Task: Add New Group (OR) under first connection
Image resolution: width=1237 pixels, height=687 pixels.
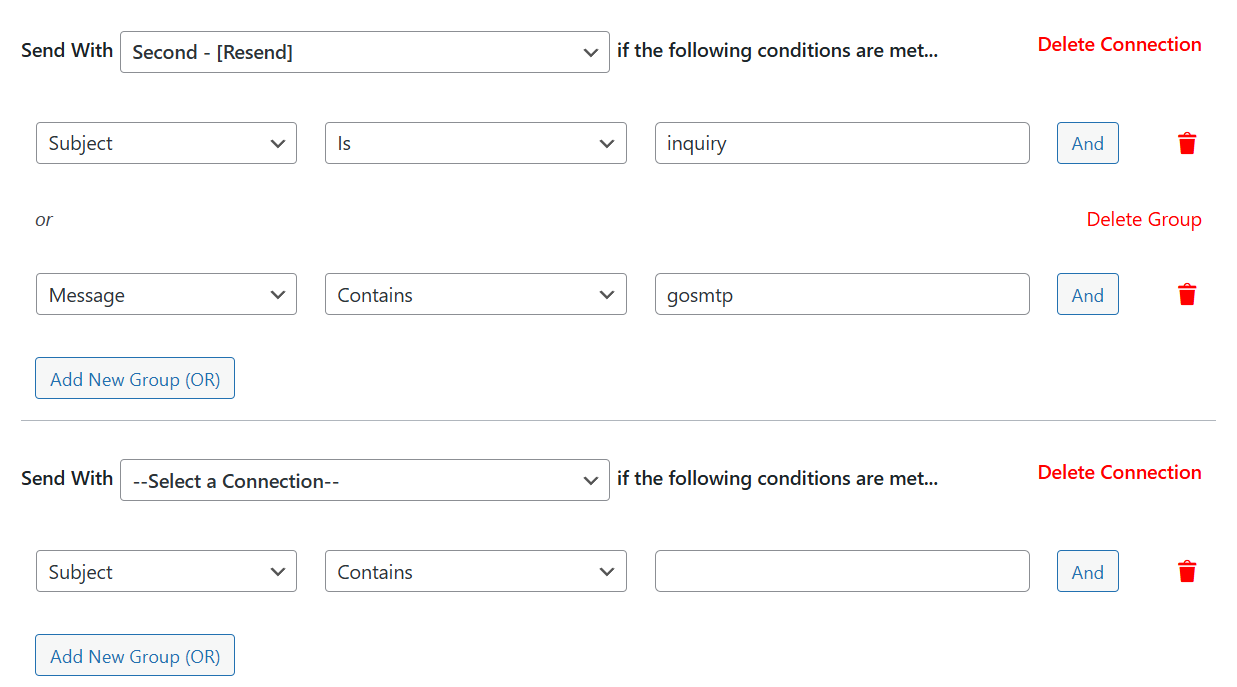Action: pyautogui.click(x=135, y=378)
